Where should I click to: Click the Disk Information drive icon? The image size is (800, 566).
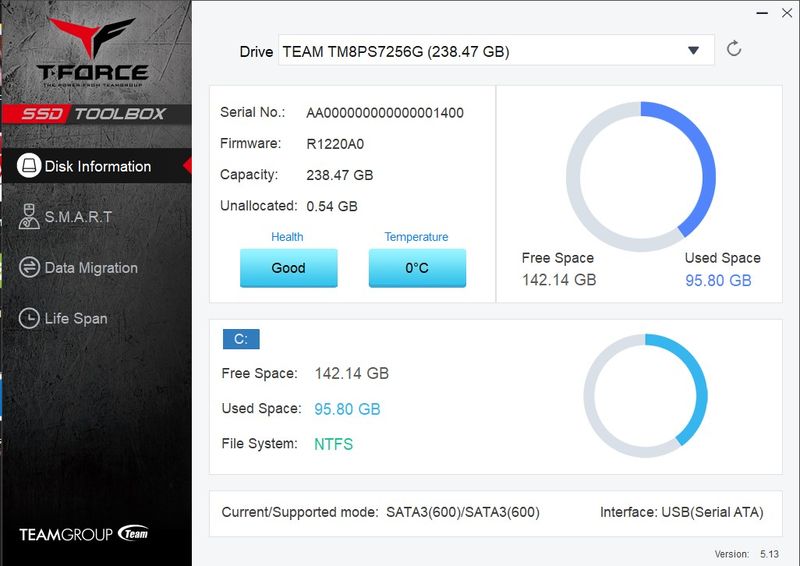[29, 165]
